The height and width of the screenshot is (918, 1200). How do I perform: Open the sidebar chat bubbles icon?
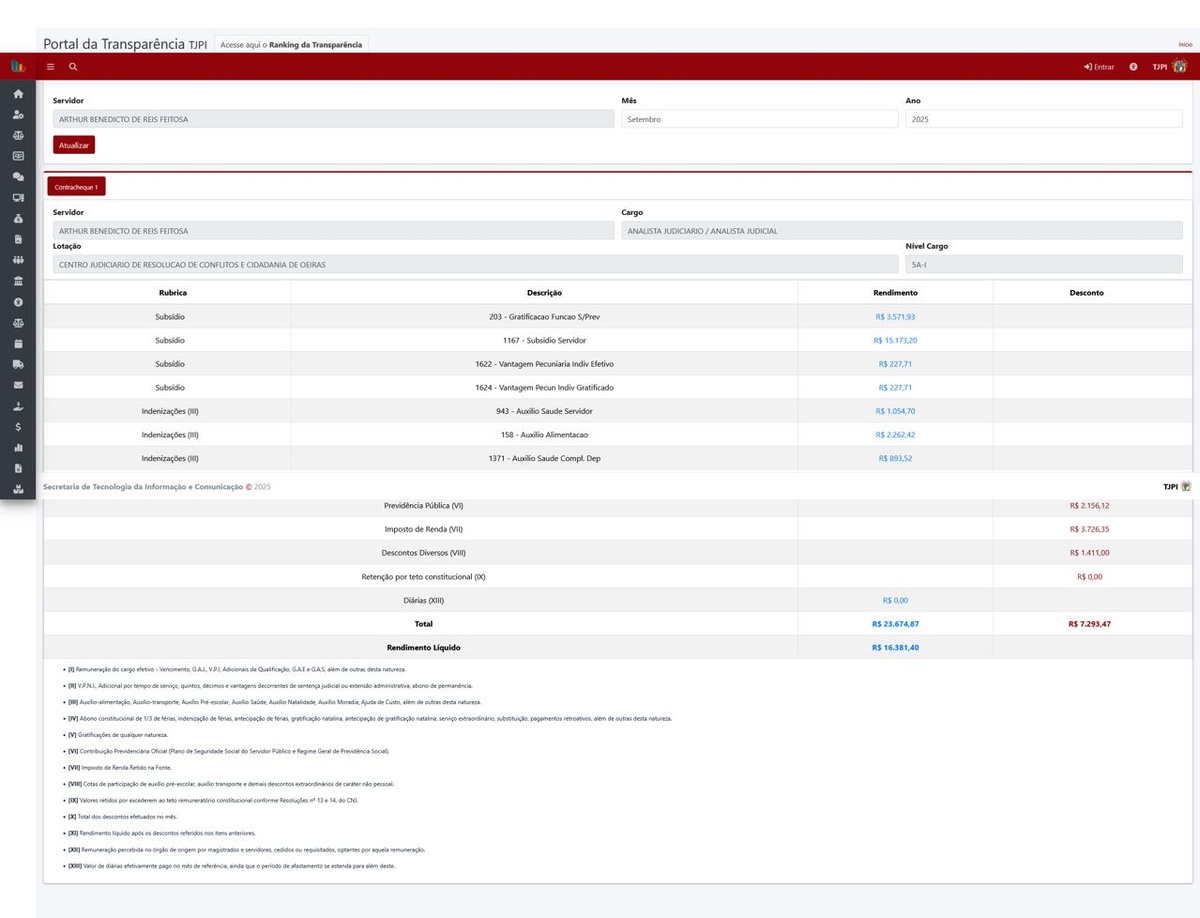point(18,177)
